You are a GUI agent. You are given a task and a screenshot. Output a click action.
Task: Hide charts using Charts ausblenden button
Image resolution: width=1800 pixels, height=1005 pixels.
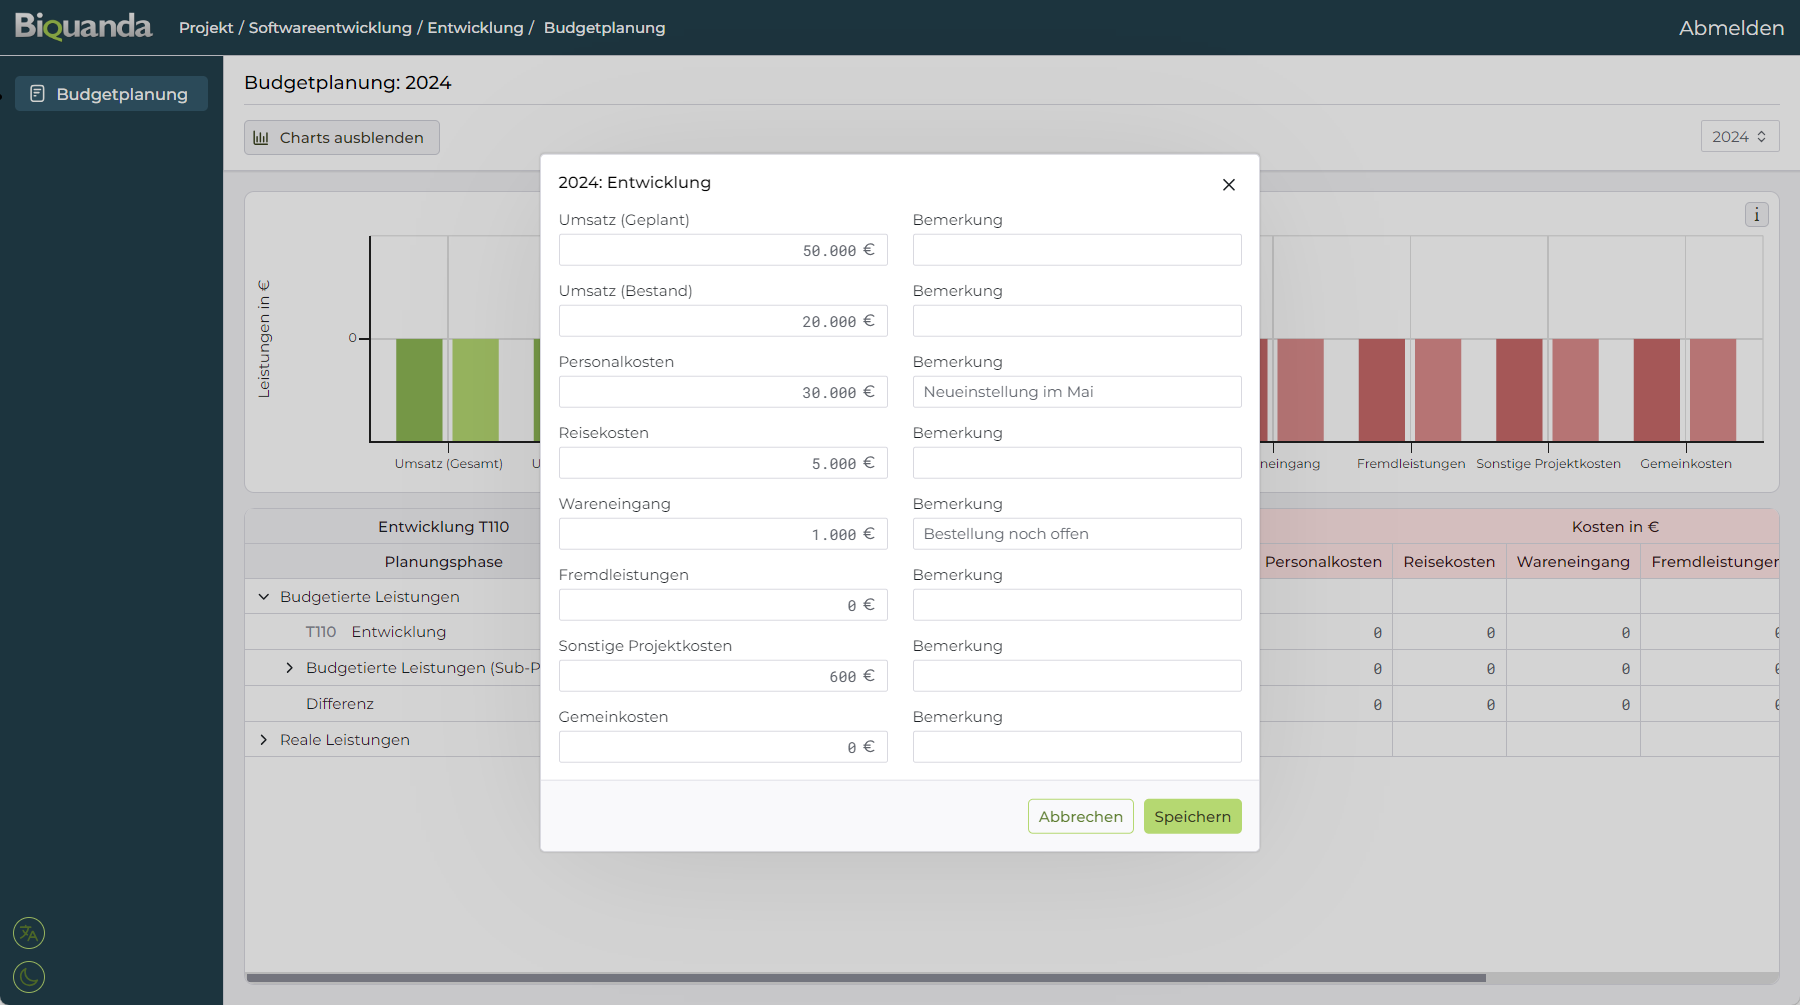[341, 138]
